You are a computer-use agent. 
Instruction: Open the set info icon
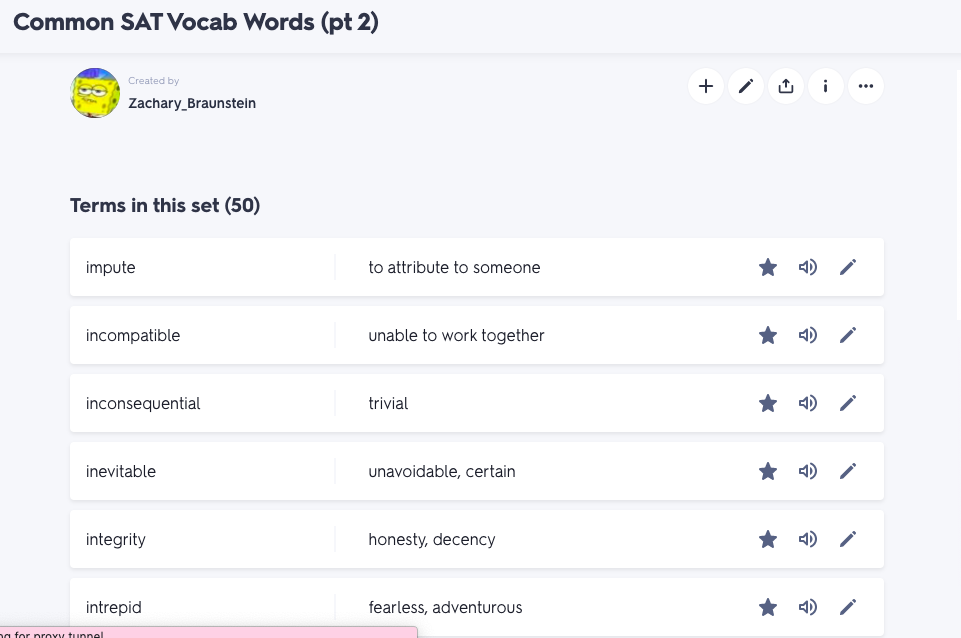[826, 86]
